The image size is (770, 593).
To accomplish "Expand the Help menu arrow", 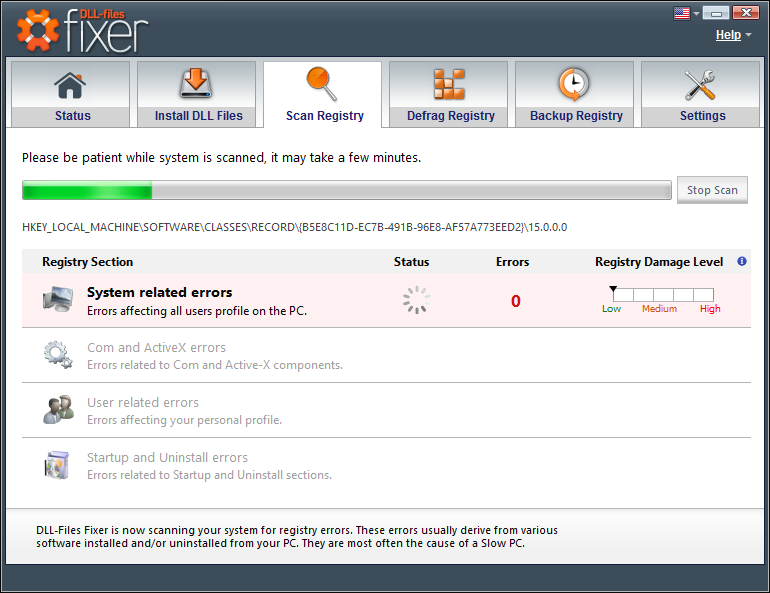I will pyautogui.click(x=748, y=35).
